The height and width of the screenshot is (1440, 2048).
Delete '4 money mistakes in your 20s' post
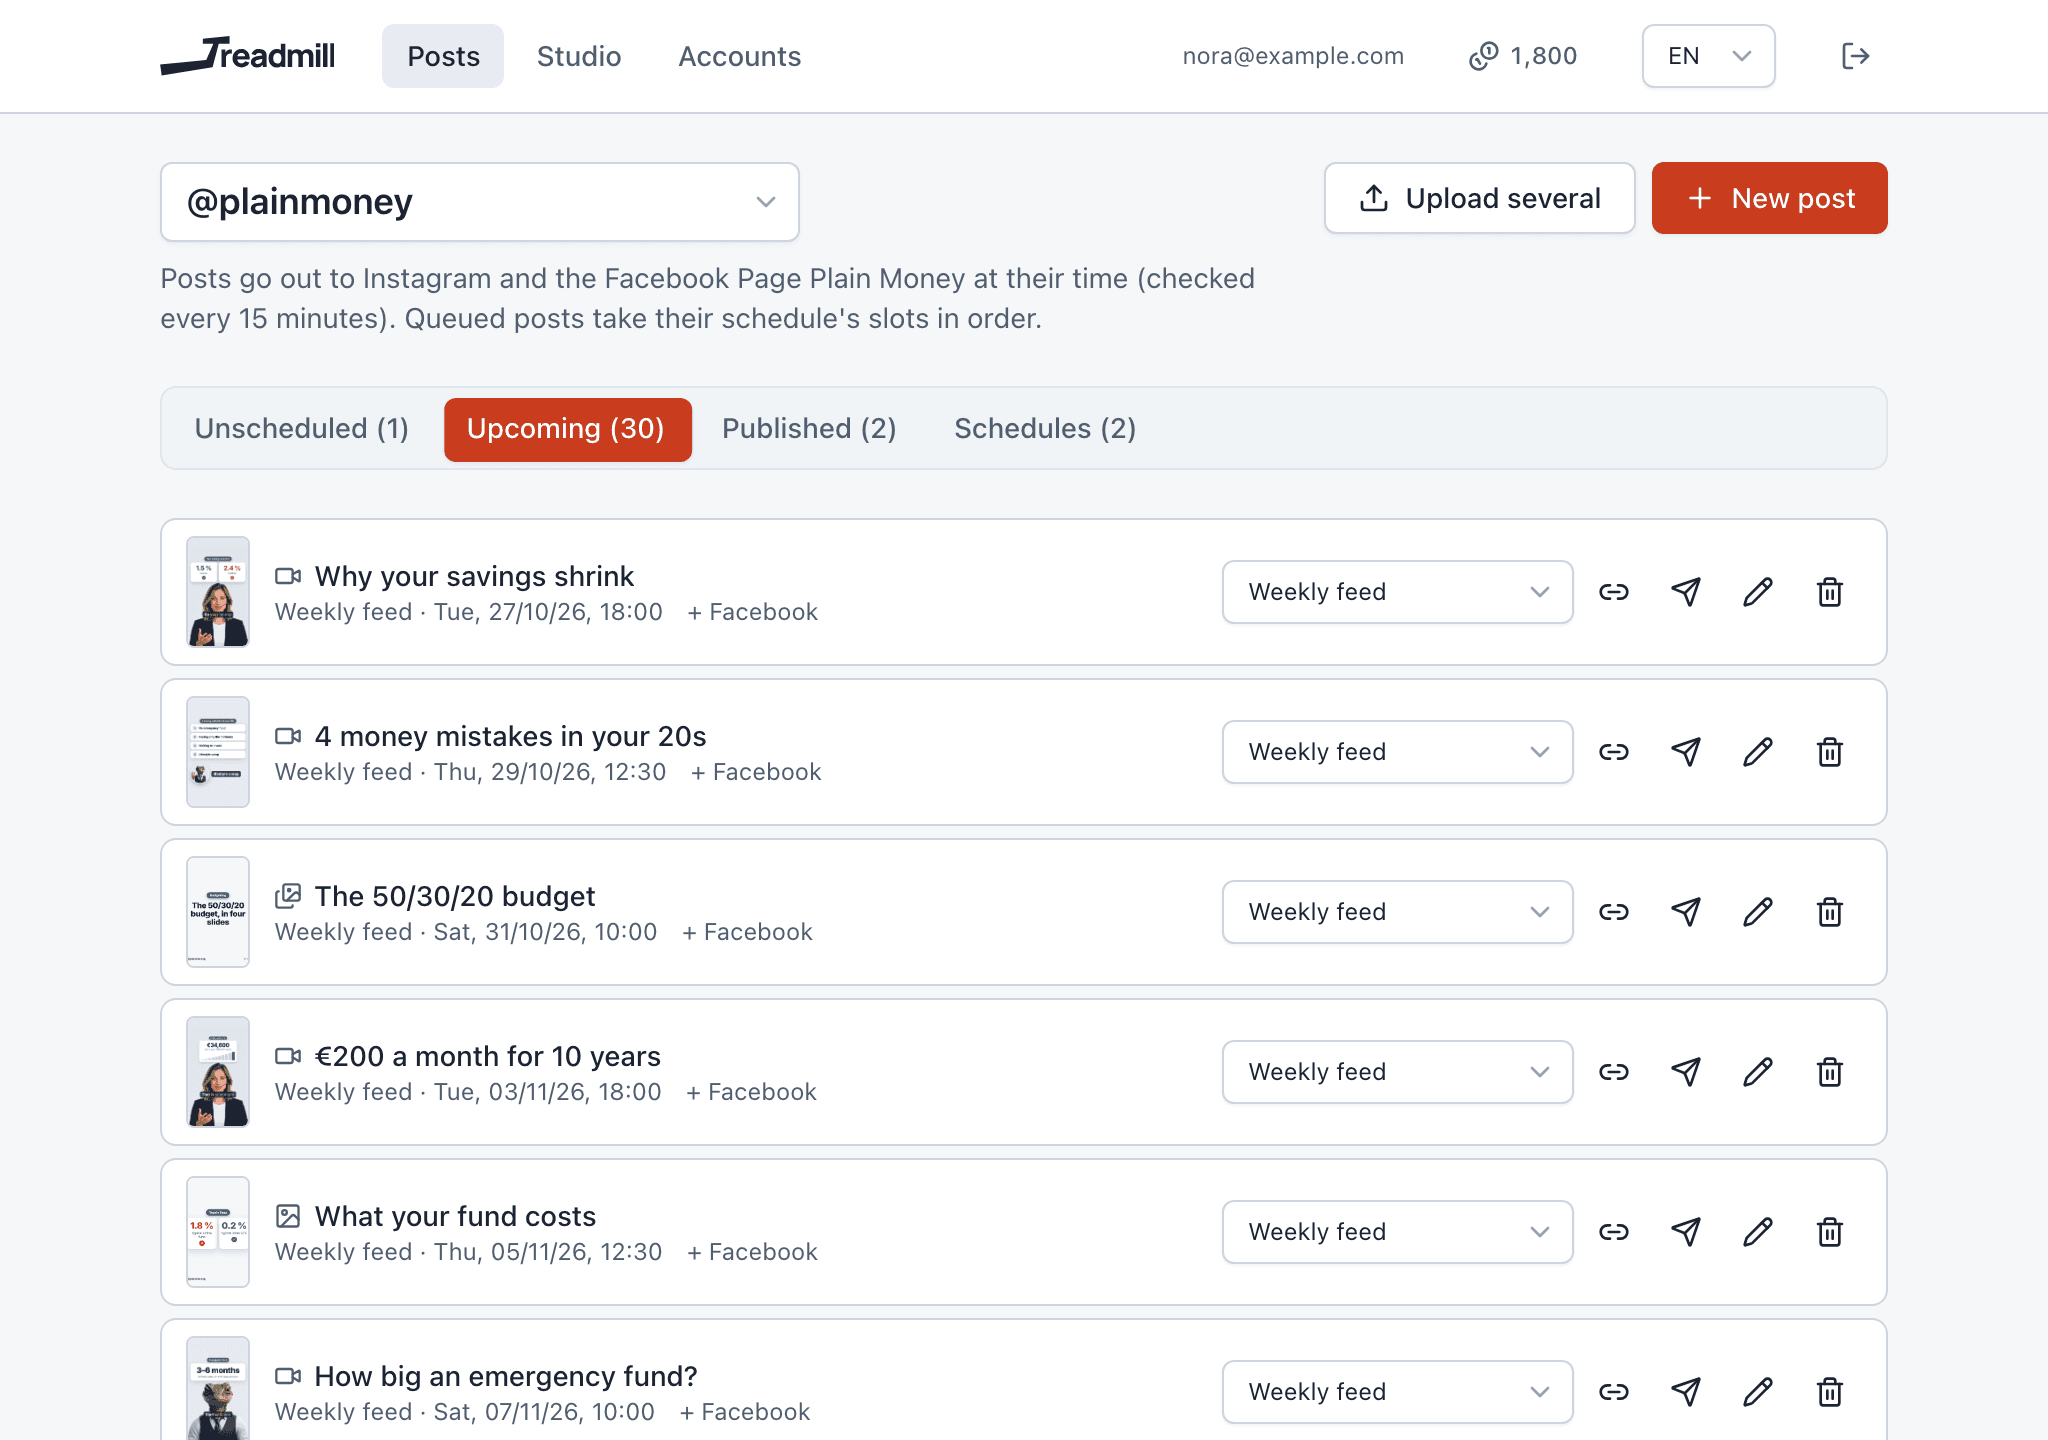point(1830,752)
